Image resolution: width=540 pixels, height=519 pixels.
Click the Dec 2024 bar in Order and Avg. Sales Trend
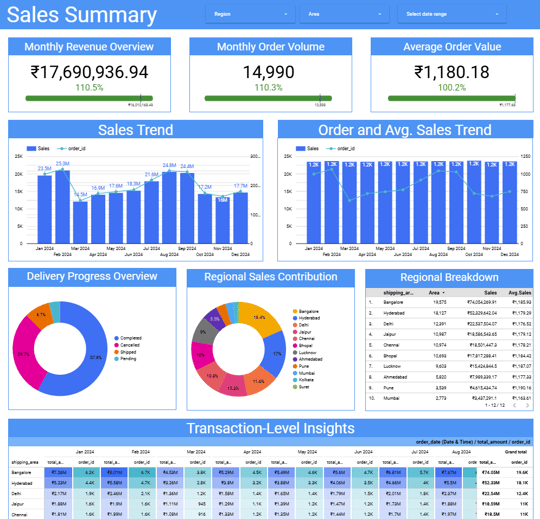tap(510, 203)
